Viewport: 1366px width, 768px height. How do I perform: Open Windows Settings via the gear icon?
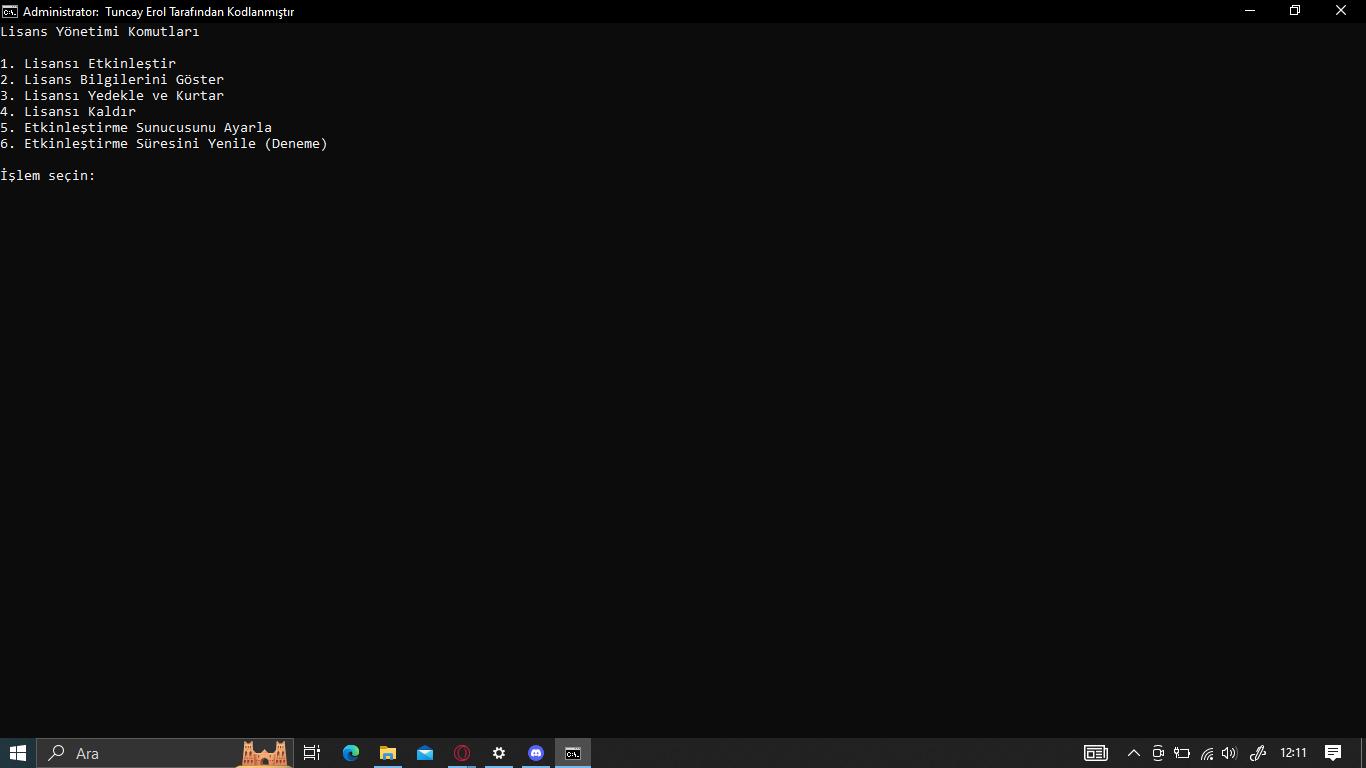(x=498, y=753)
